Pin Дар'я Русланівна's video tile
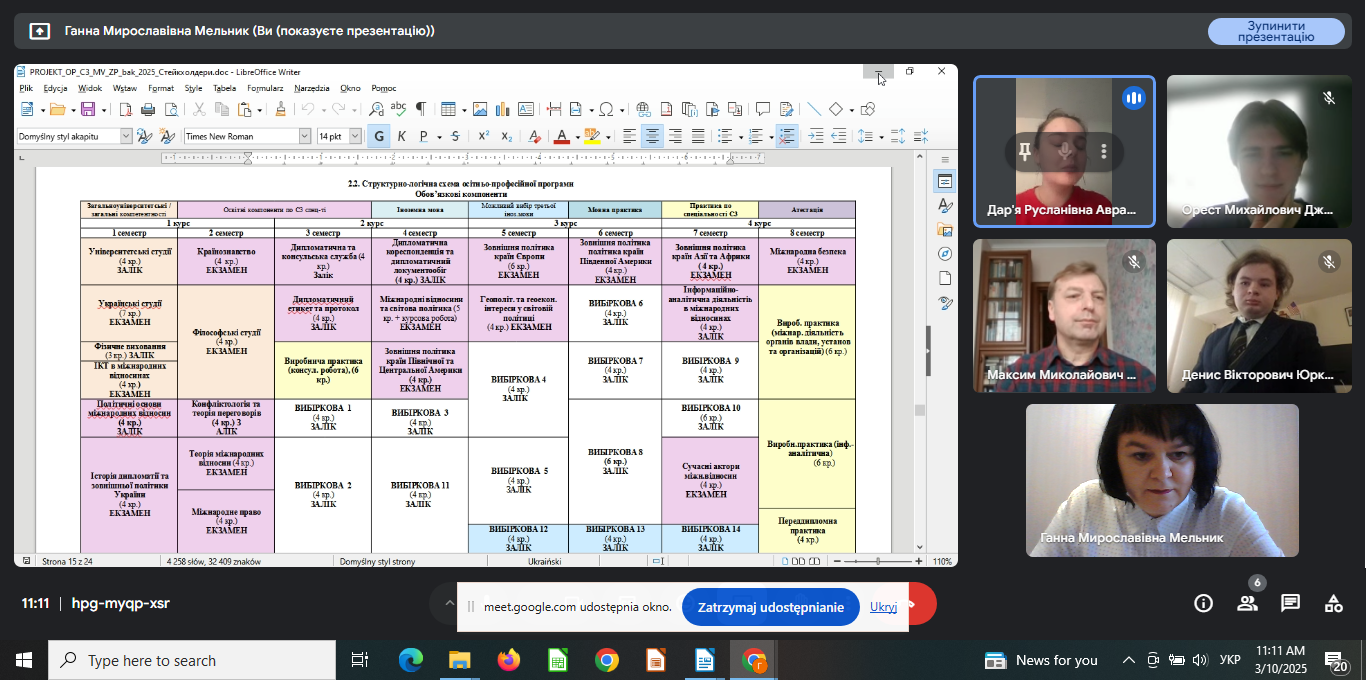Screen dimensions: 1366x680 click(x=1025, y=152)
